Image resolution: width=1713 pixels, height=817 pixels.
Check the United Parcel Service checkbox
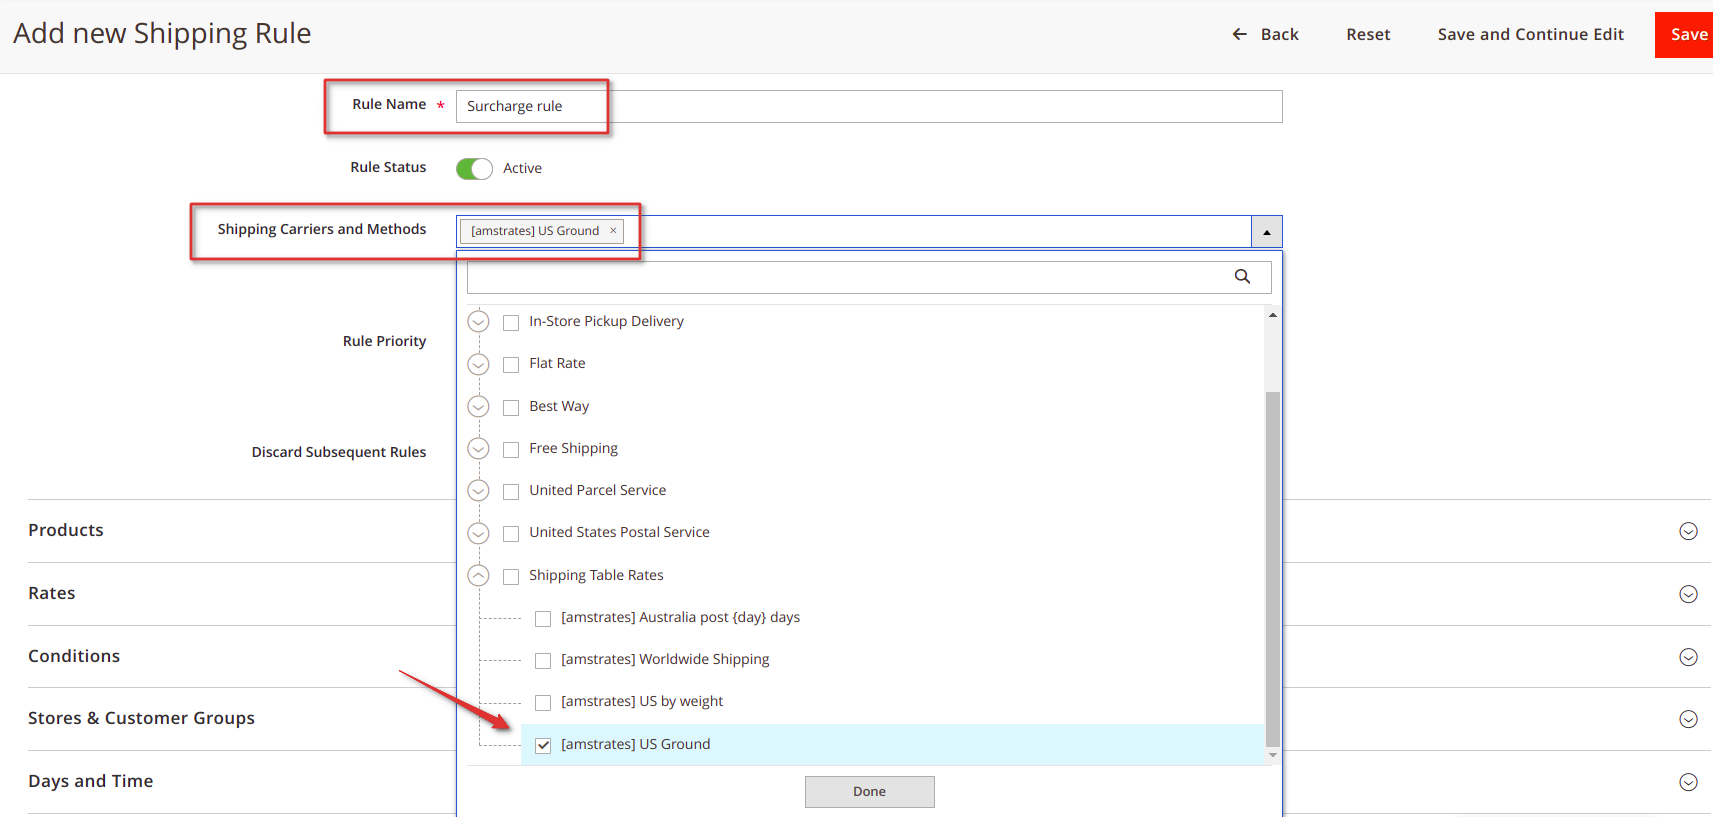(x=511, y=492)
